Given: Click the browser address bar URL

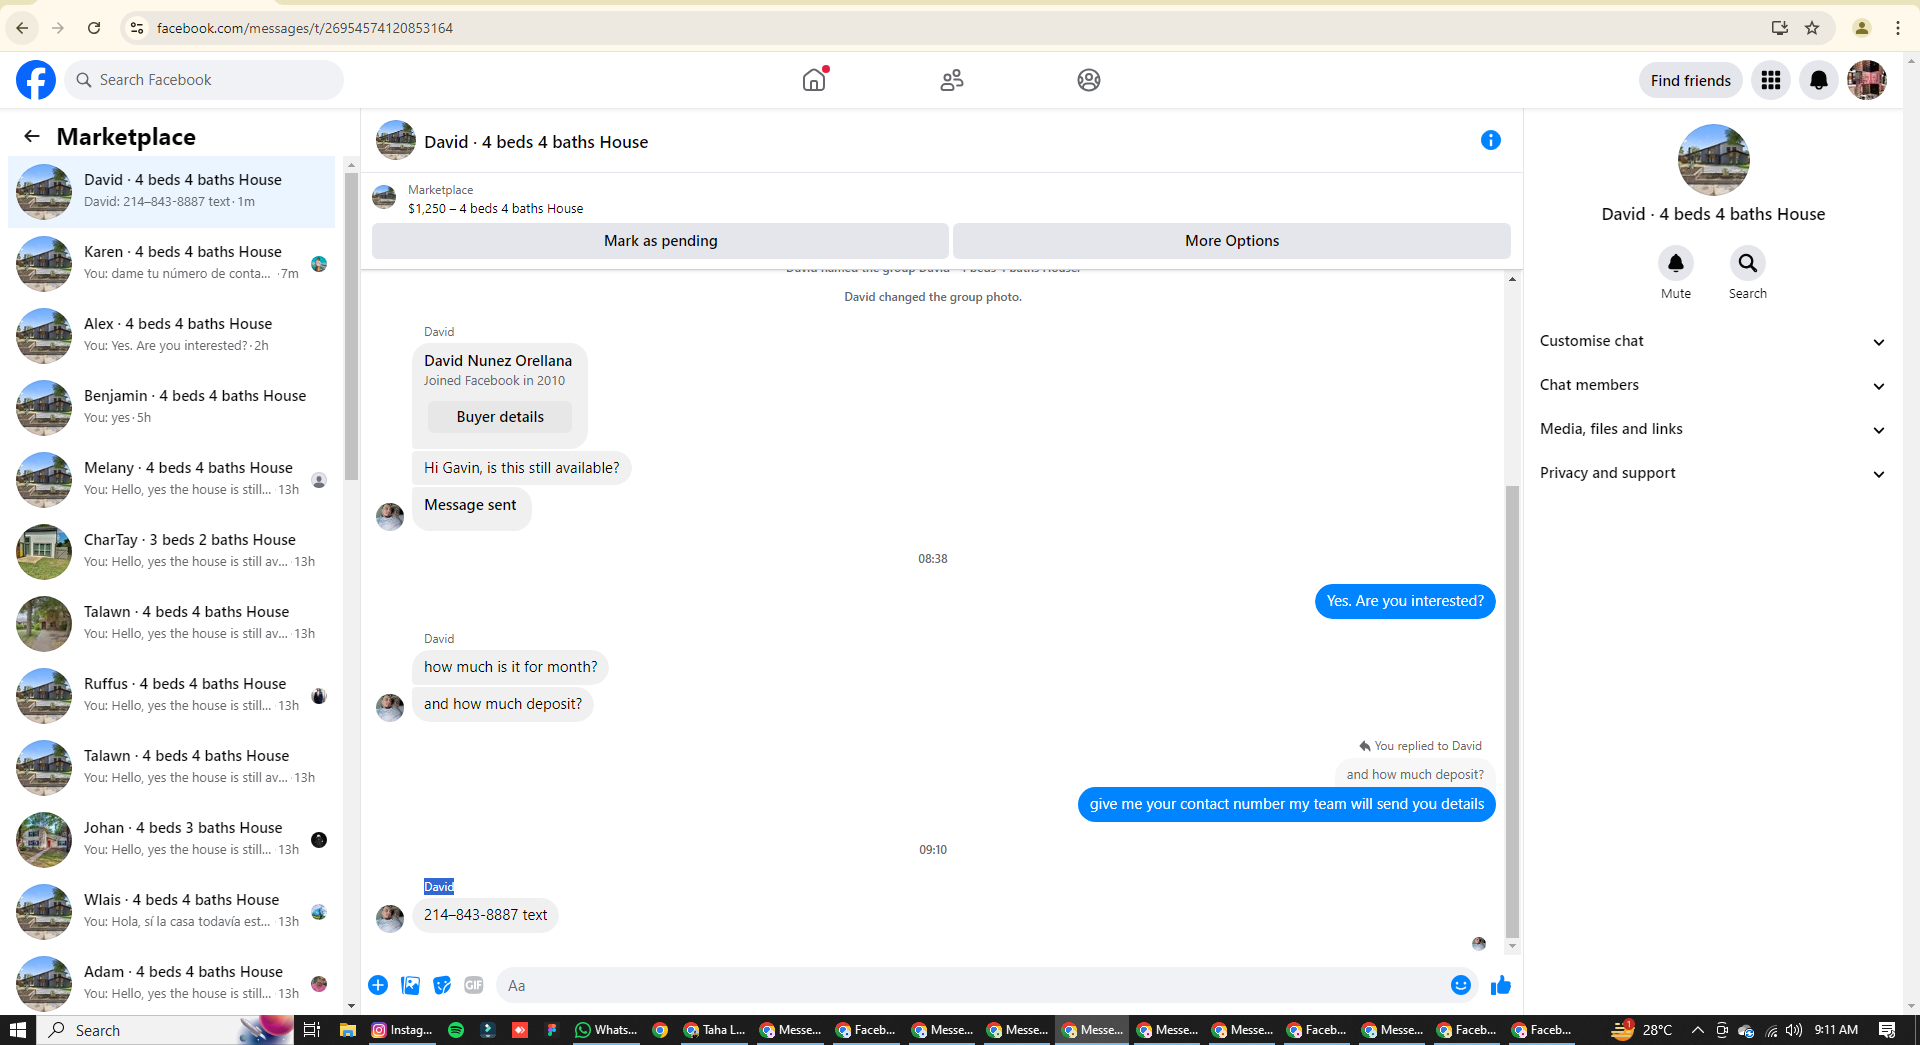Looking at the screenshot, I should pyautogui.click(x=305, y=28).
